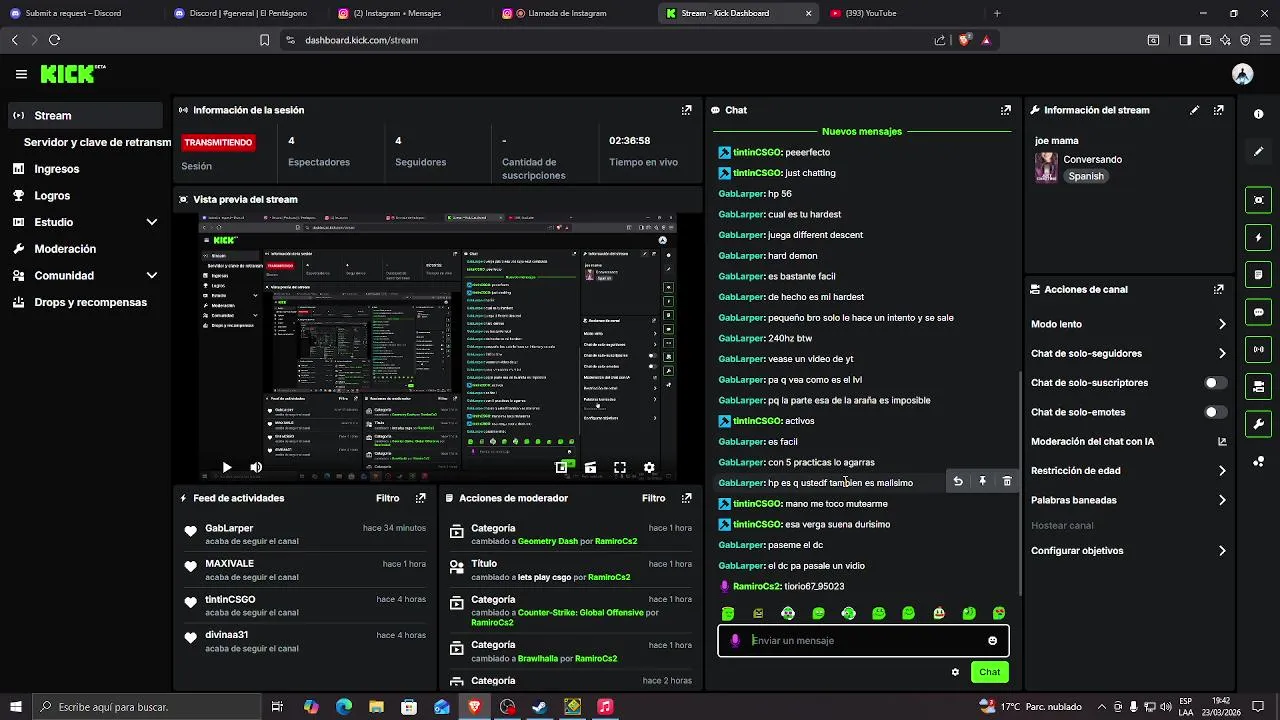Pop out the Acciones de canal panel
The height and width of the screenshot is (720, 1280).
coord(1218,289)
